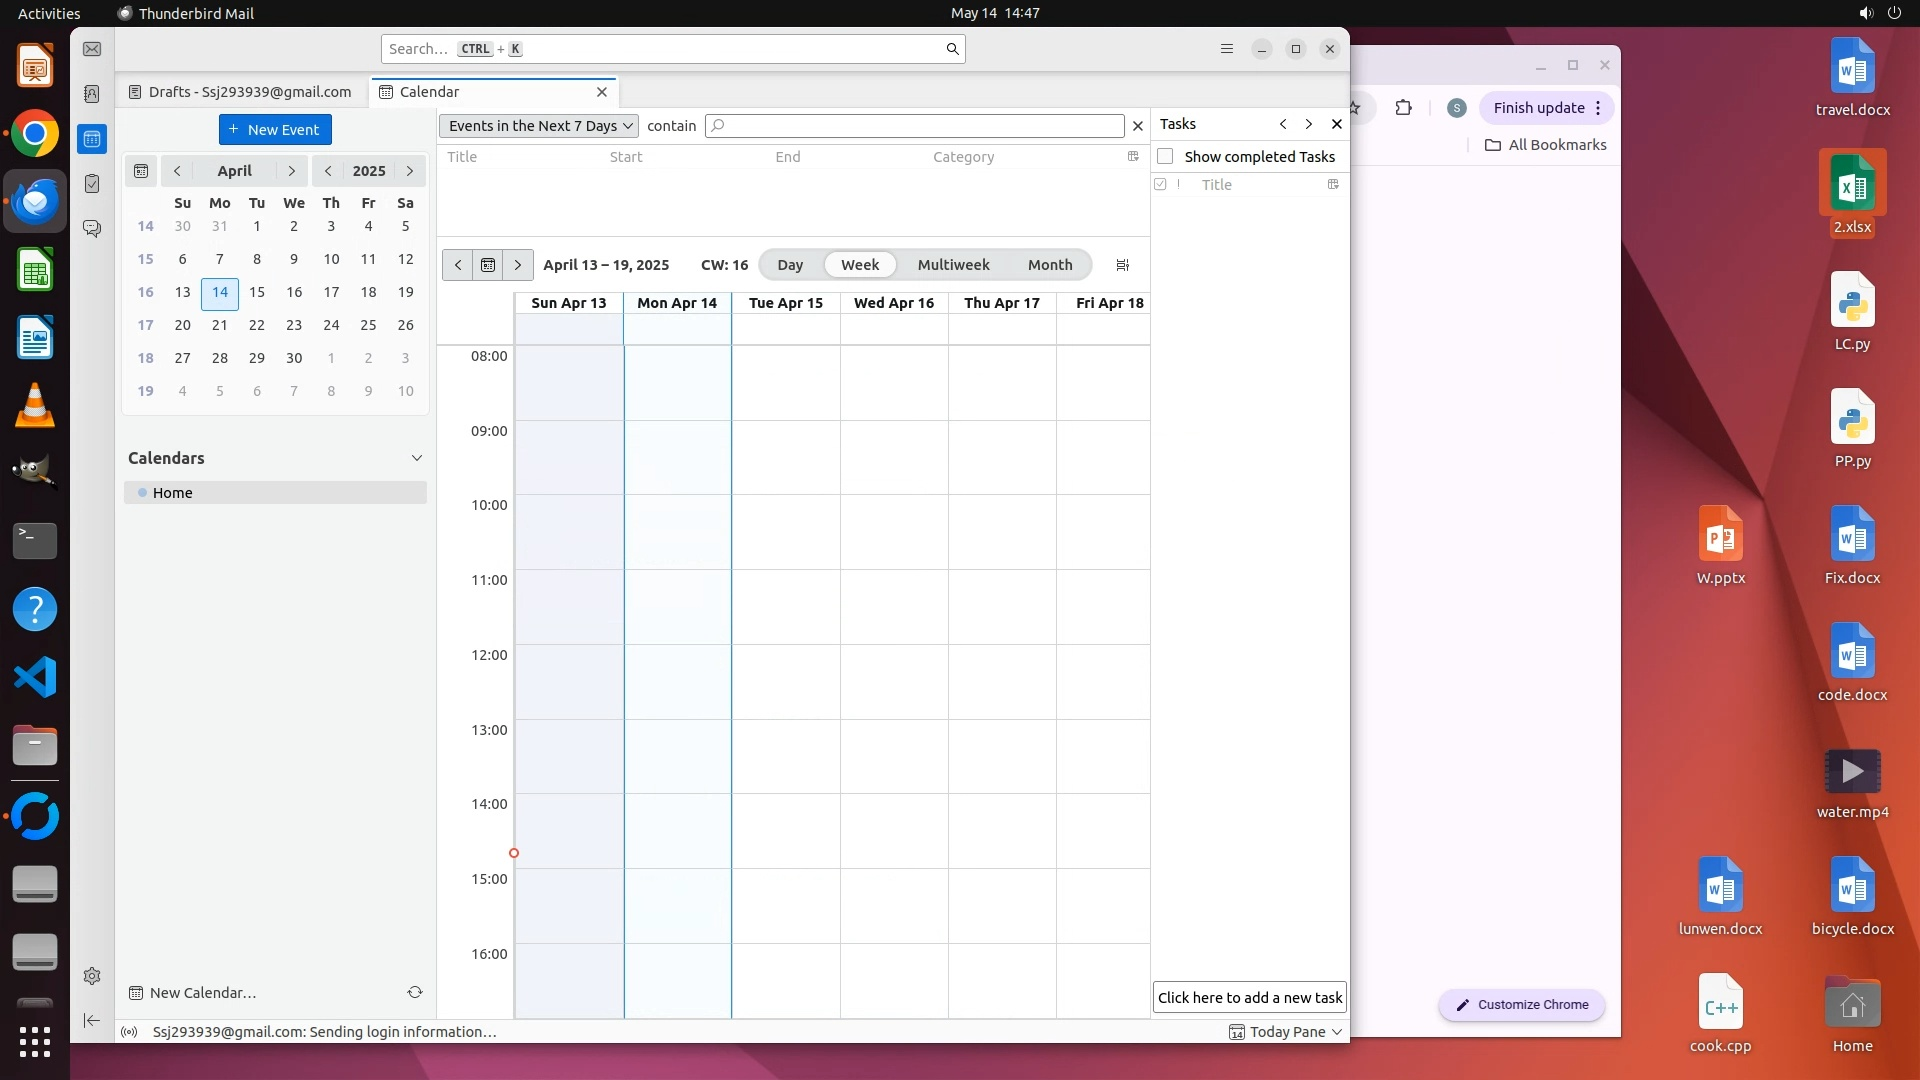
Task: Open the Address Book sidebar icon
Action: [92, 94]
